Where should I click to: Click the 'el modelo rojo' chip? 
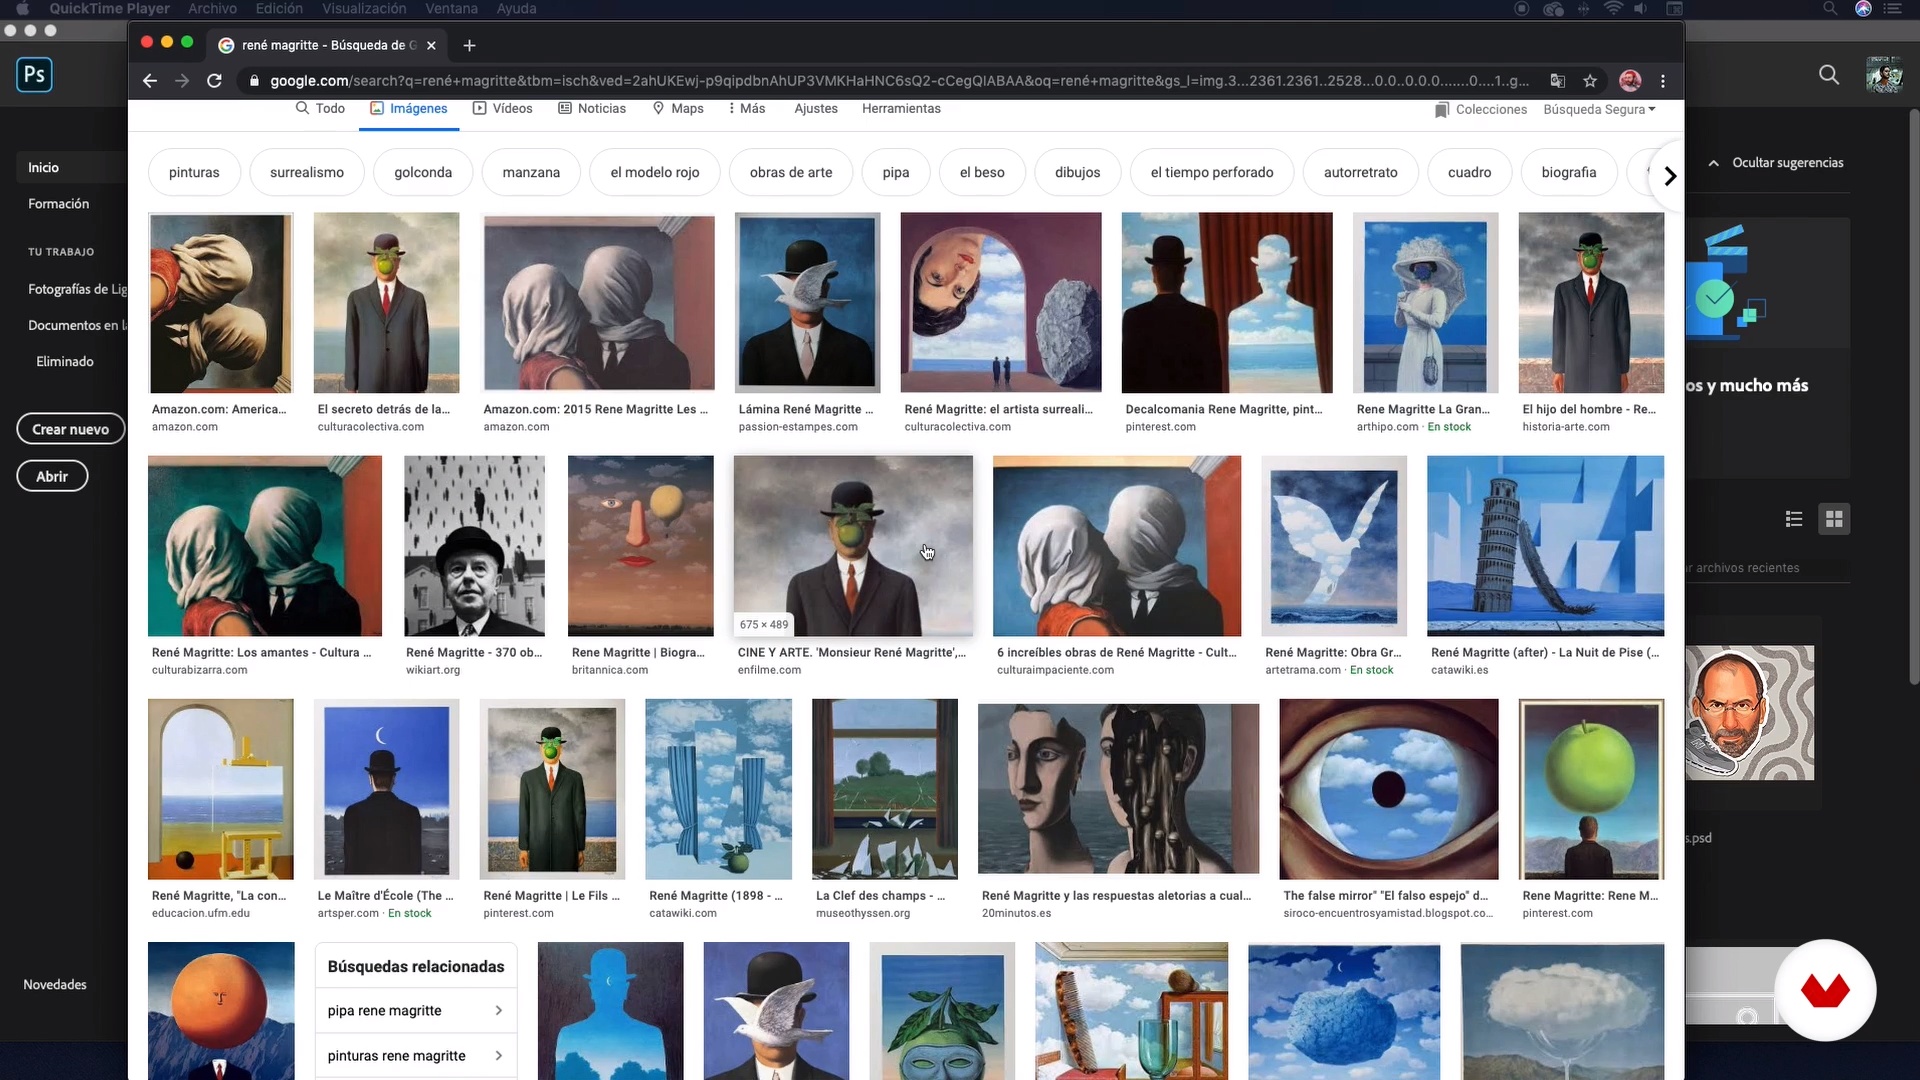[x=655, y=173]
